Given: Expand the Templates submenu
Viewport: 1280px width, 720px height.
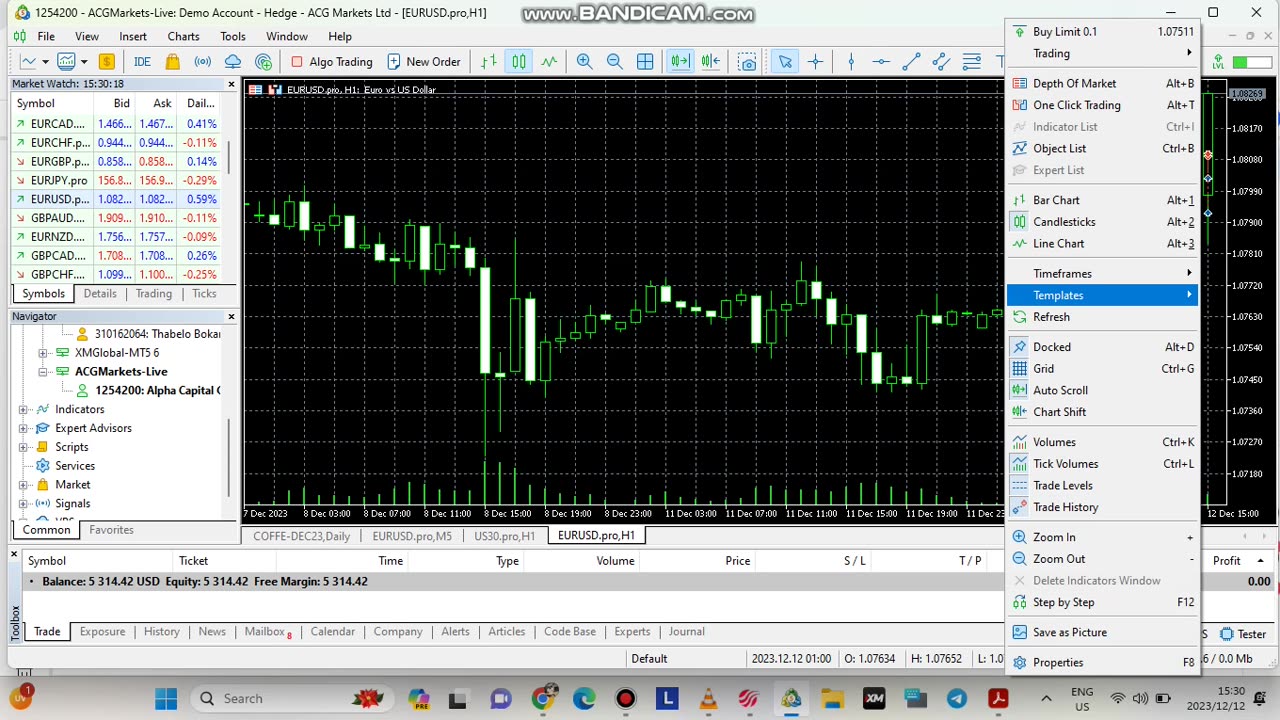Looking at the screenshot, I should (1103, 295).
